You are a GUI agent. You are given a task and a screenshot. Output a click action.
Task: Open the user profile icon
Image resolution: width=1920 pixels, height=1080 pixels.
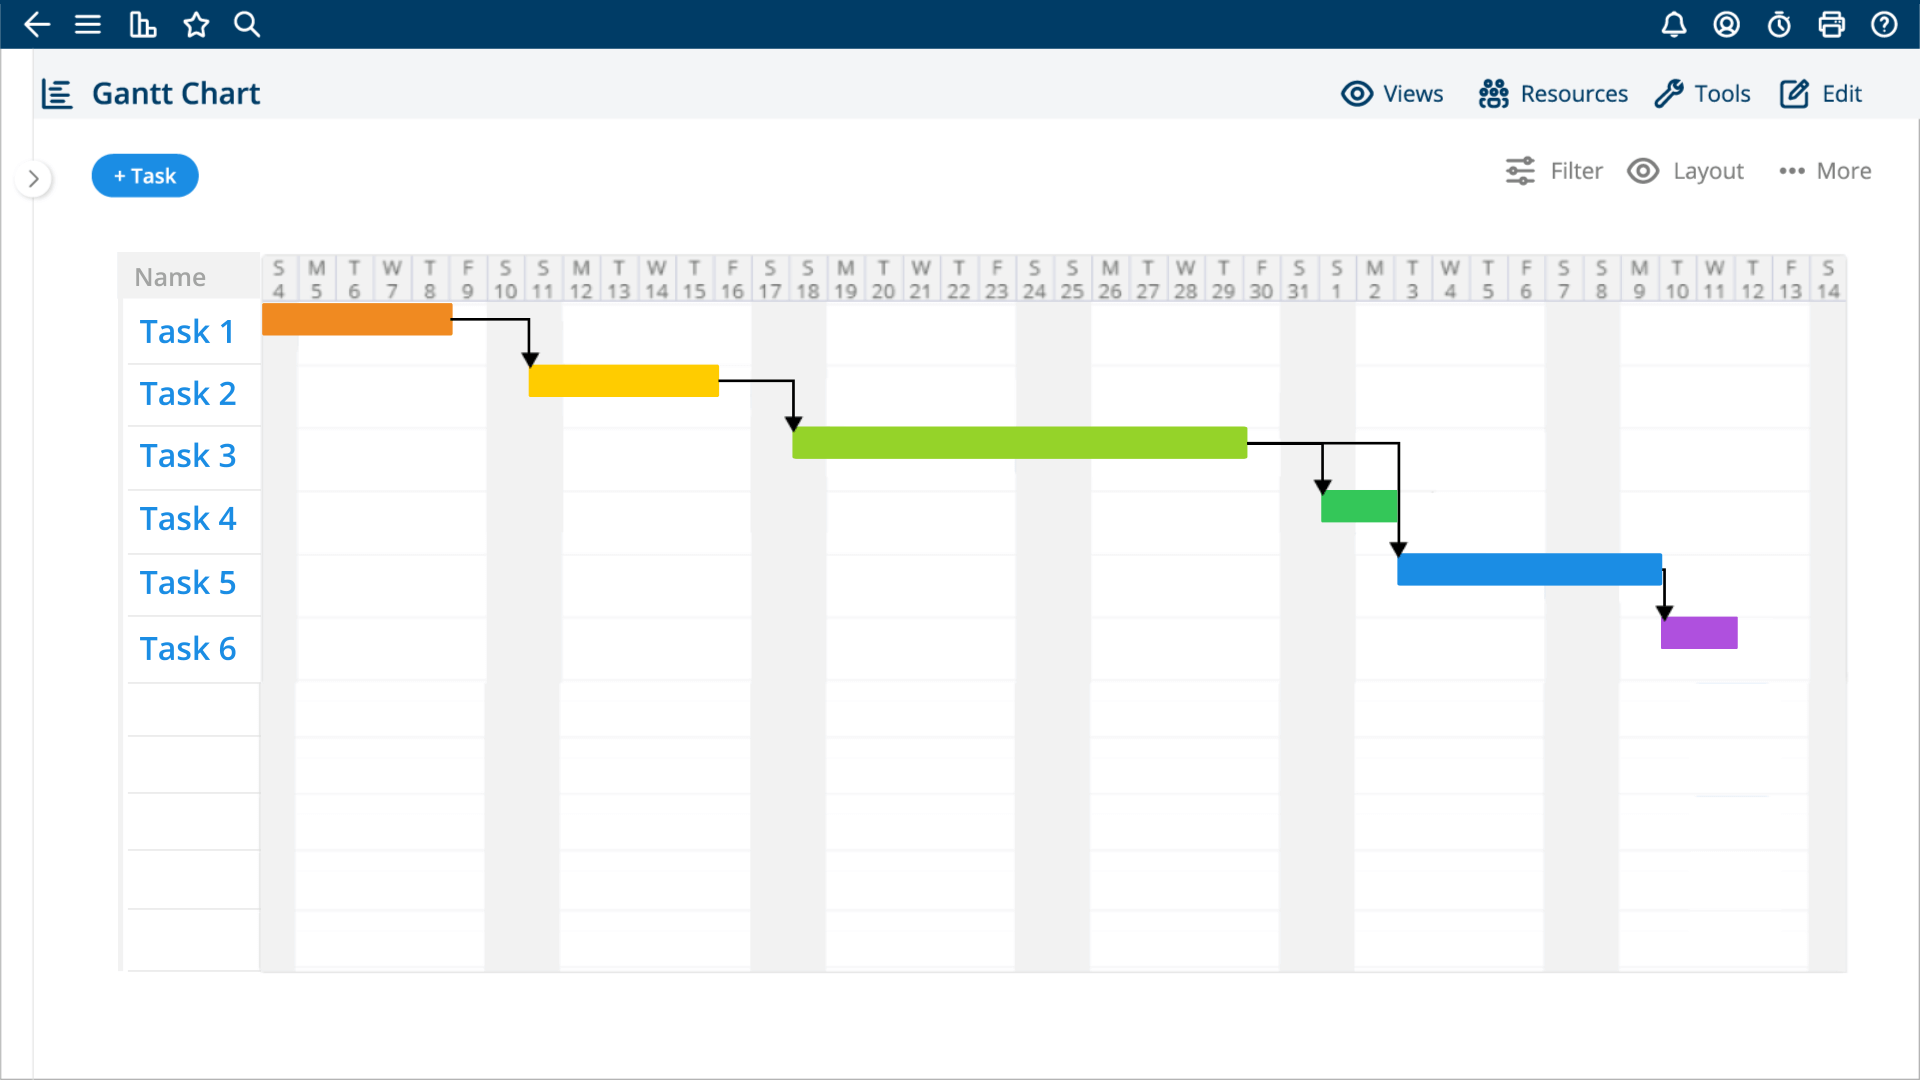click(1727, 25)
